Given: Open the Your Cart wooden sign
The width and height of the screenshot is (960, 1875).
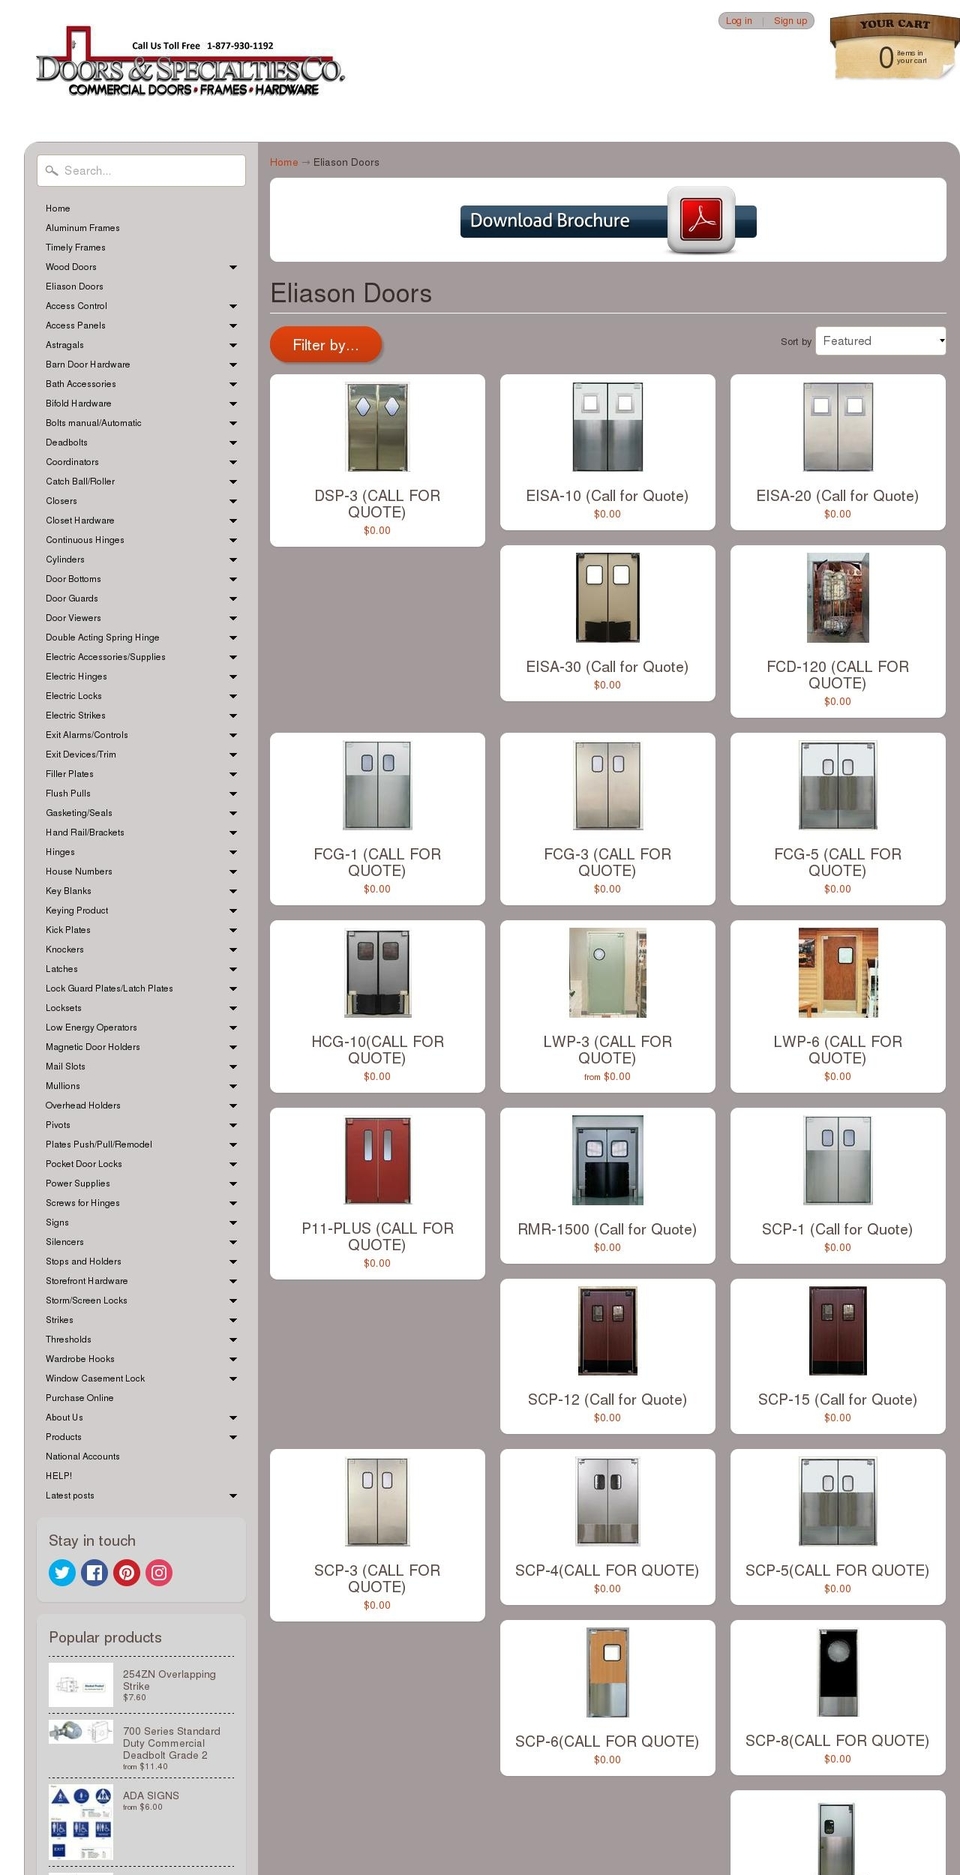Looking at the screenshot, I should point(894,47).
